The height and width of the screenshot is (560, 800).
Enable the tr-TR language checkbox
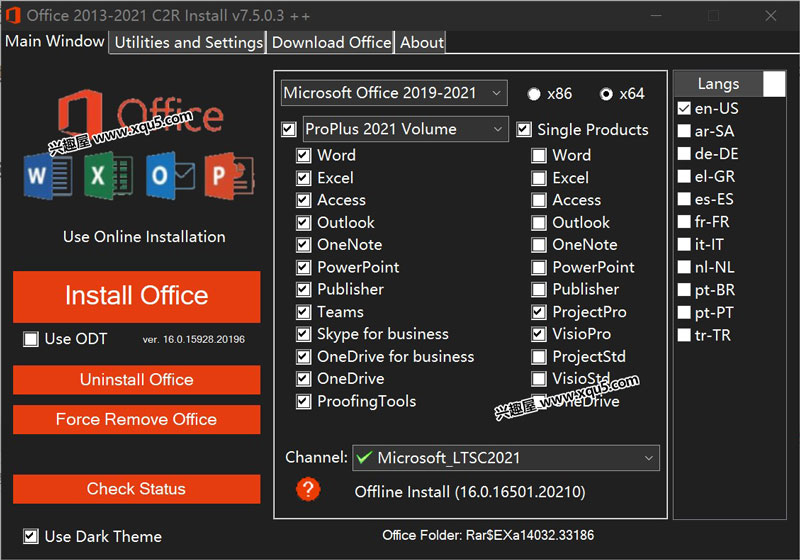[x=684, y=335]
